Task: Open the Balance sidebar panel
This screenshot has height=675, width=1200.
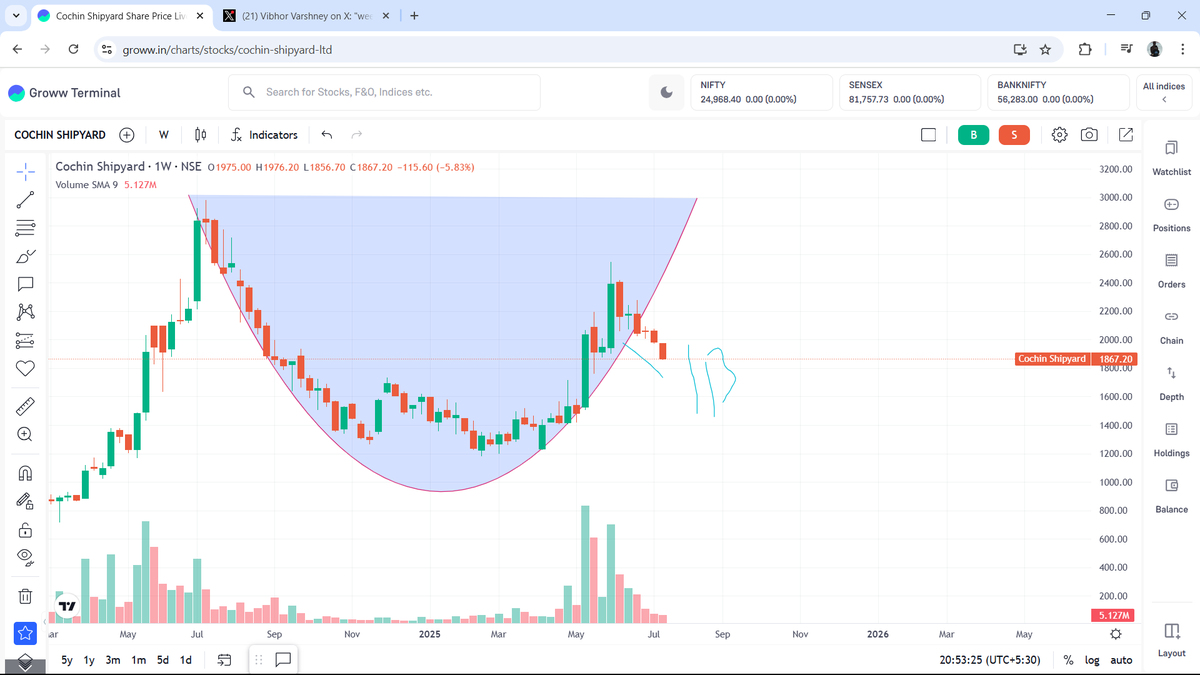Action: 1171,496
